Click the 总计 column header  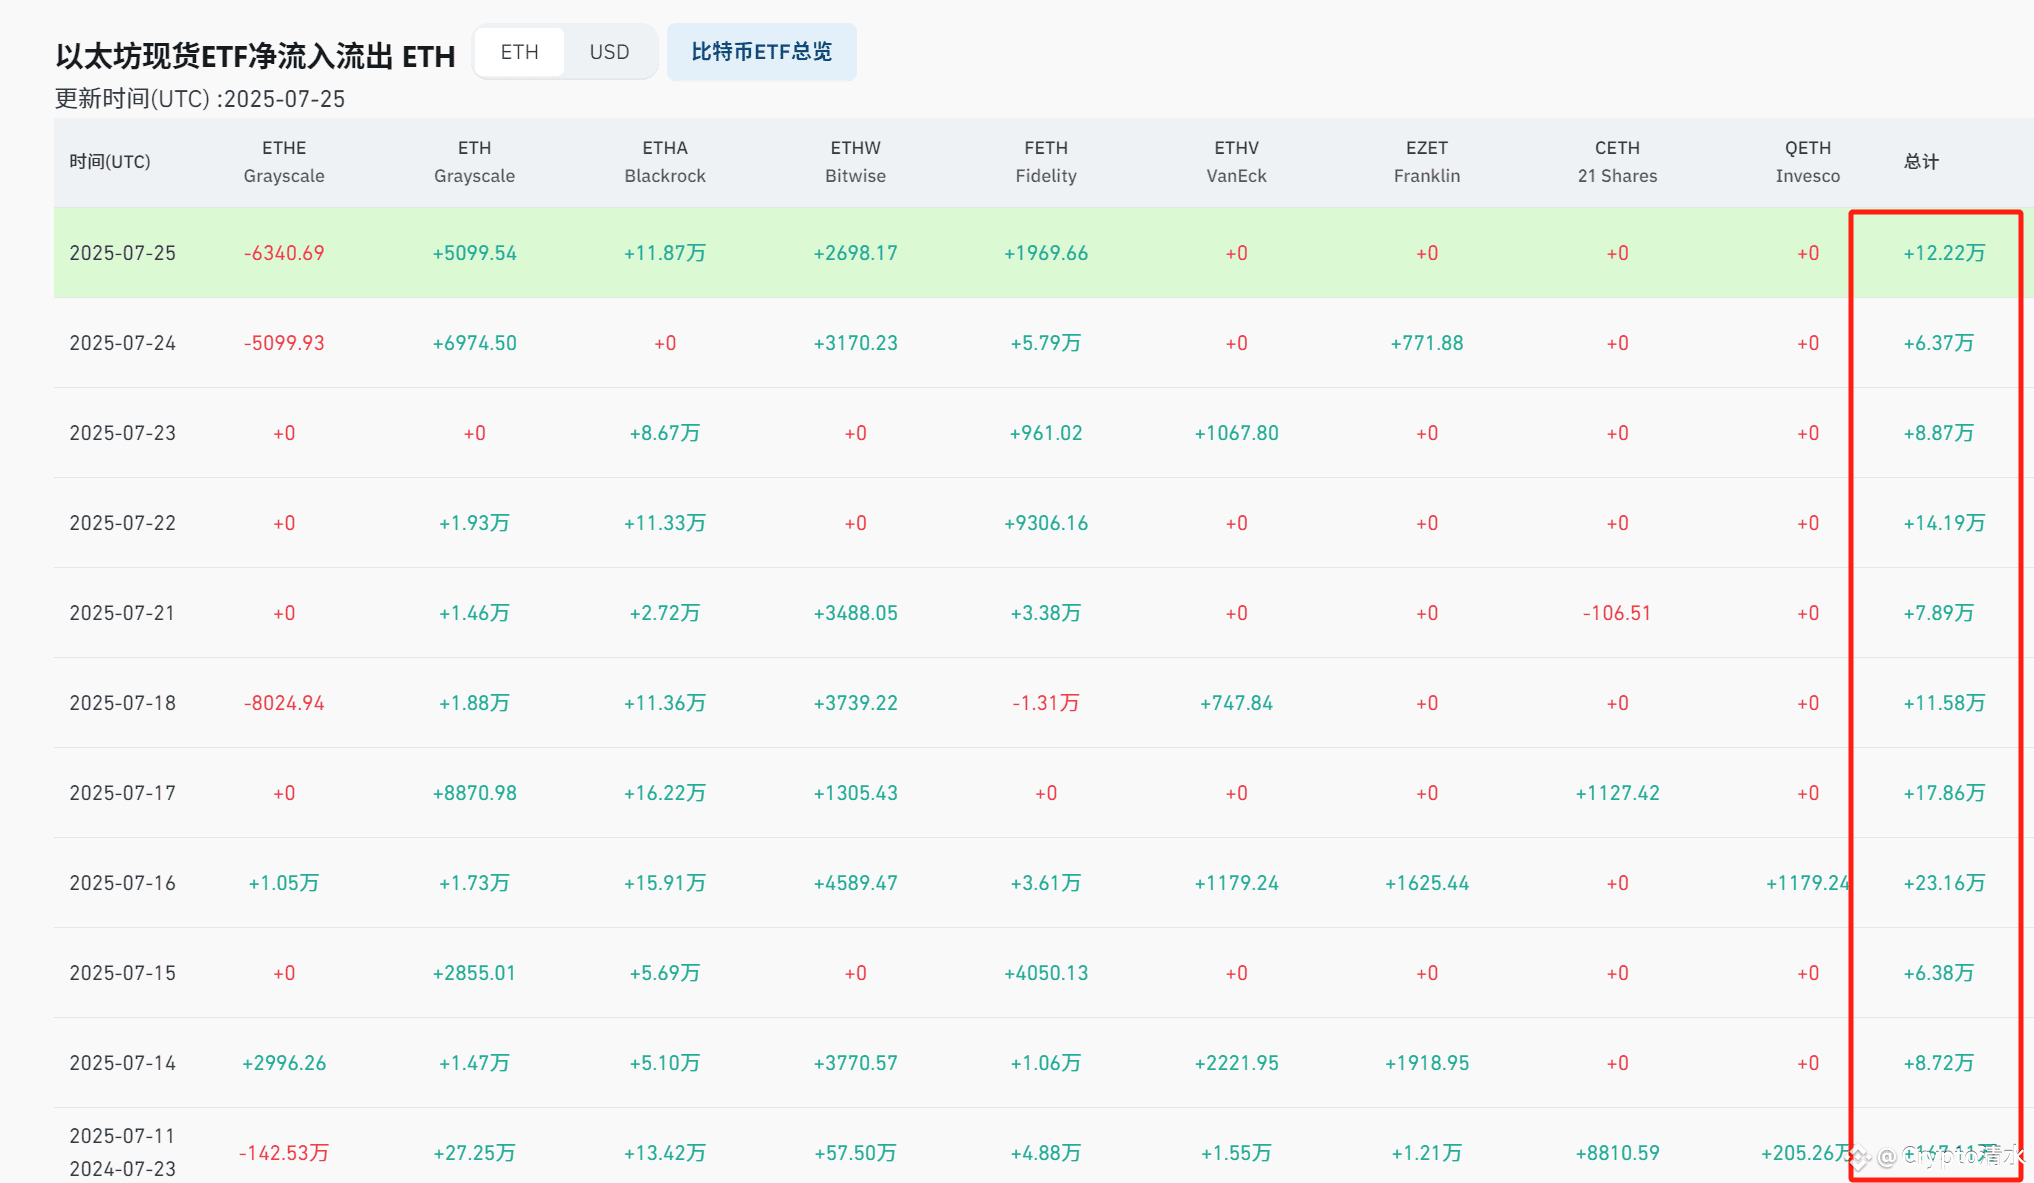point(1921,162)
